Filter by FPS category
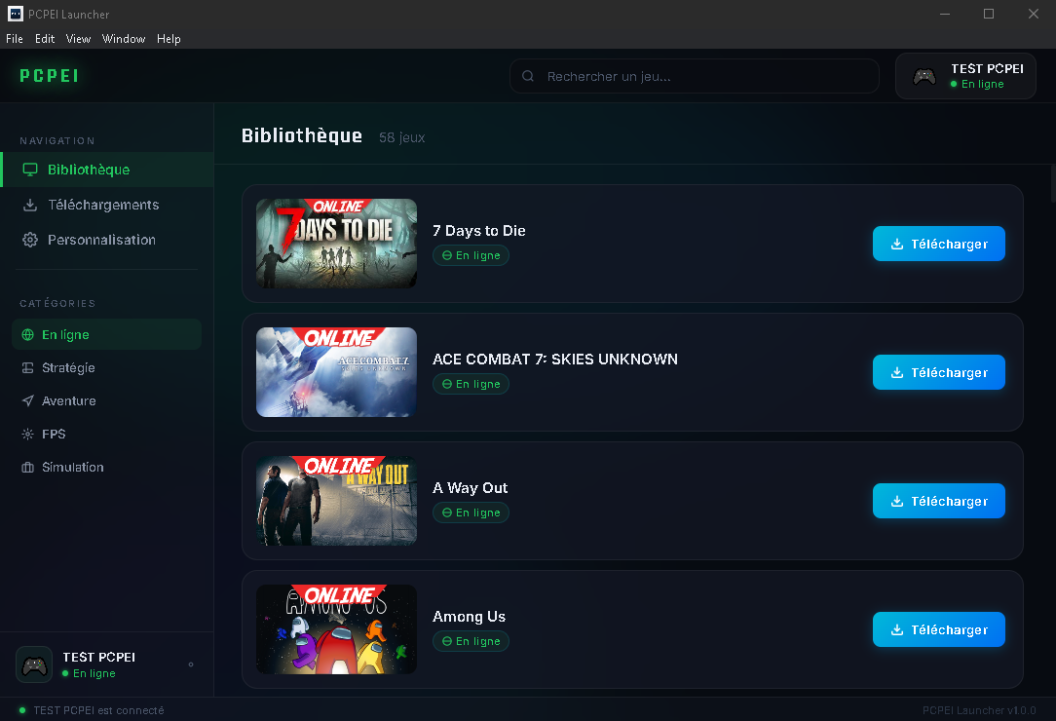 coord(106,434)
